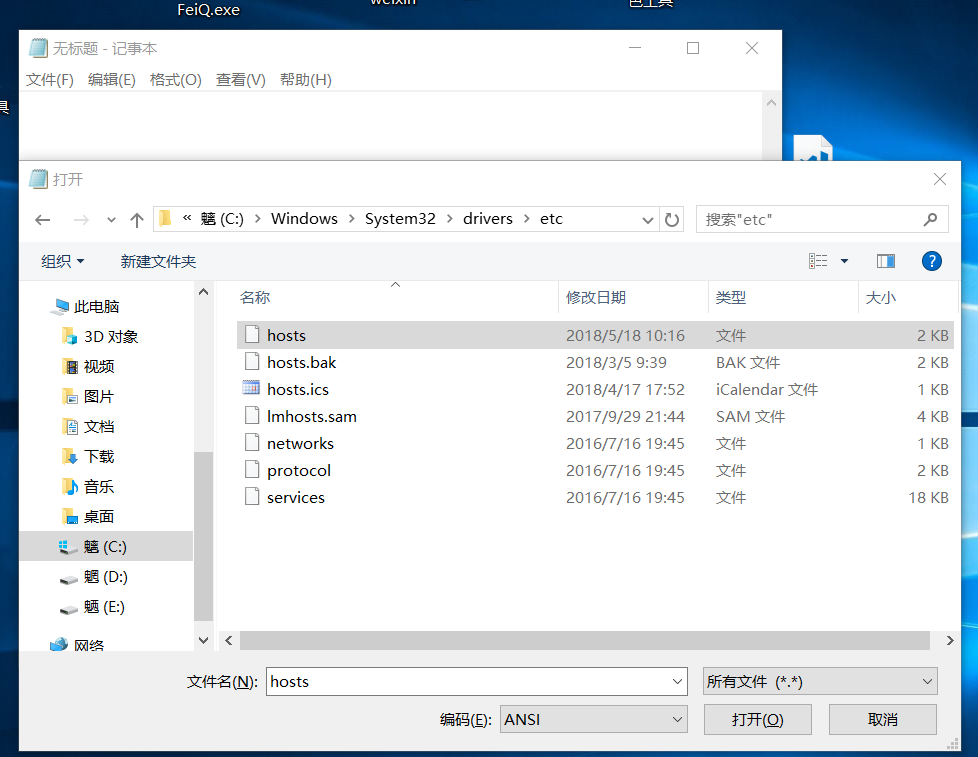Click the lmhosts.sam file name

click(x=312, y=417)
